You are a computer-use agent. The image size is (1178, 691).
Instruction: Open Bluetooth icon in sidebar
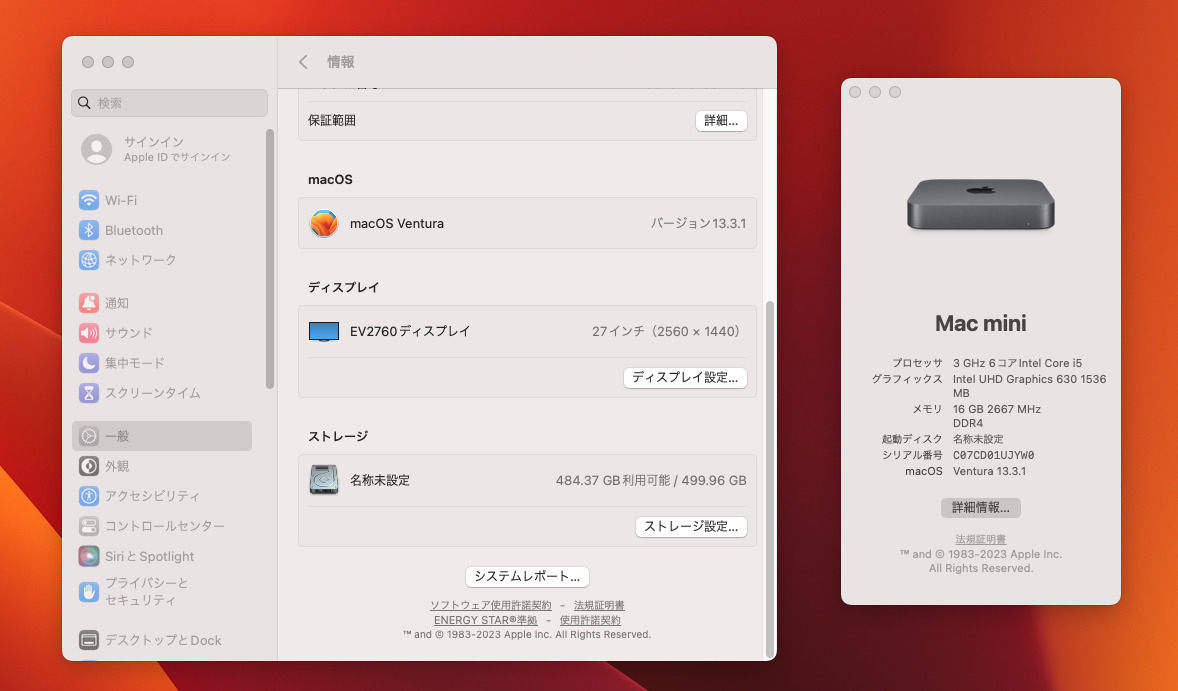(89, 230)
